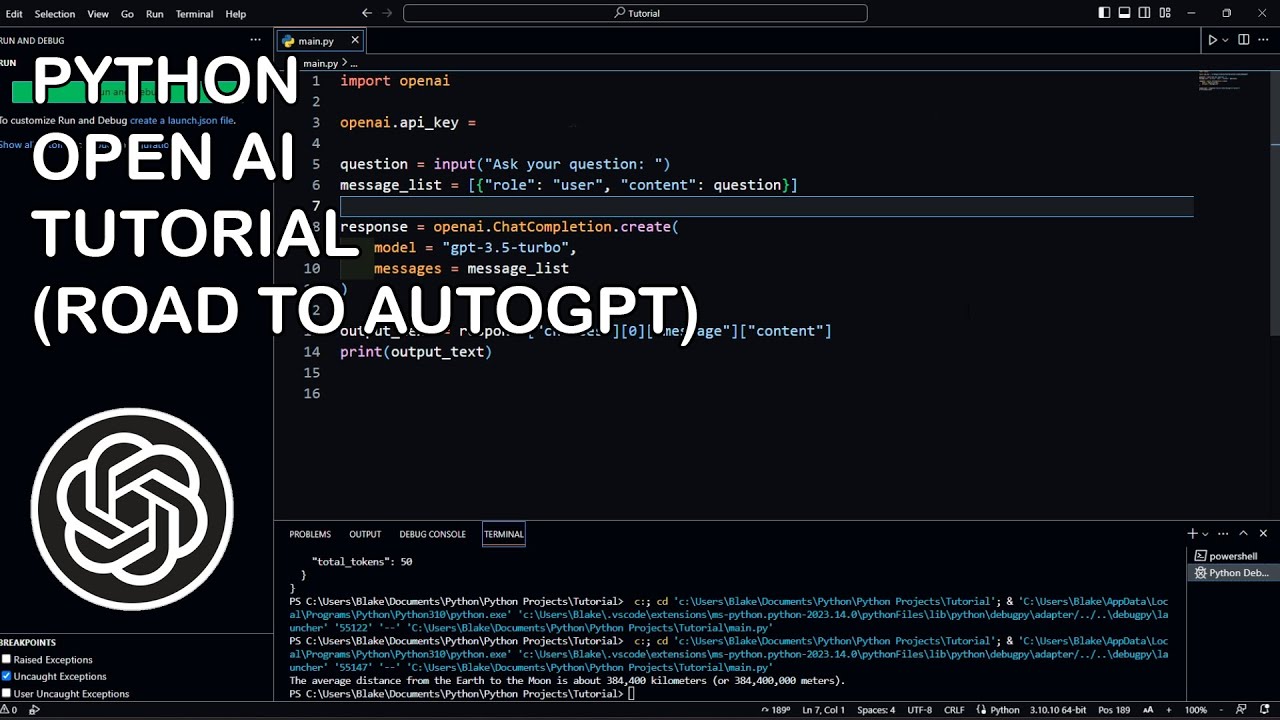
Task: Click the Tutorial command center search box
Action: tap(635, 13)
